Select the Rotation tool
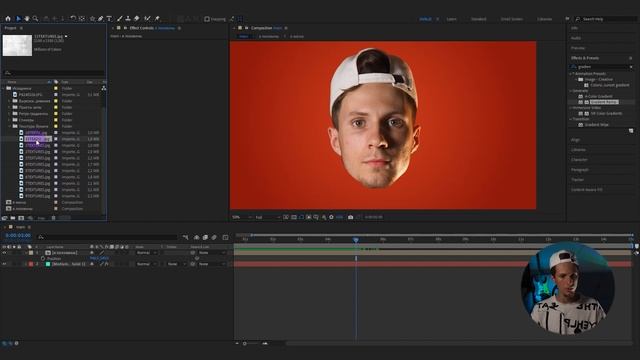 coord(73,19)
